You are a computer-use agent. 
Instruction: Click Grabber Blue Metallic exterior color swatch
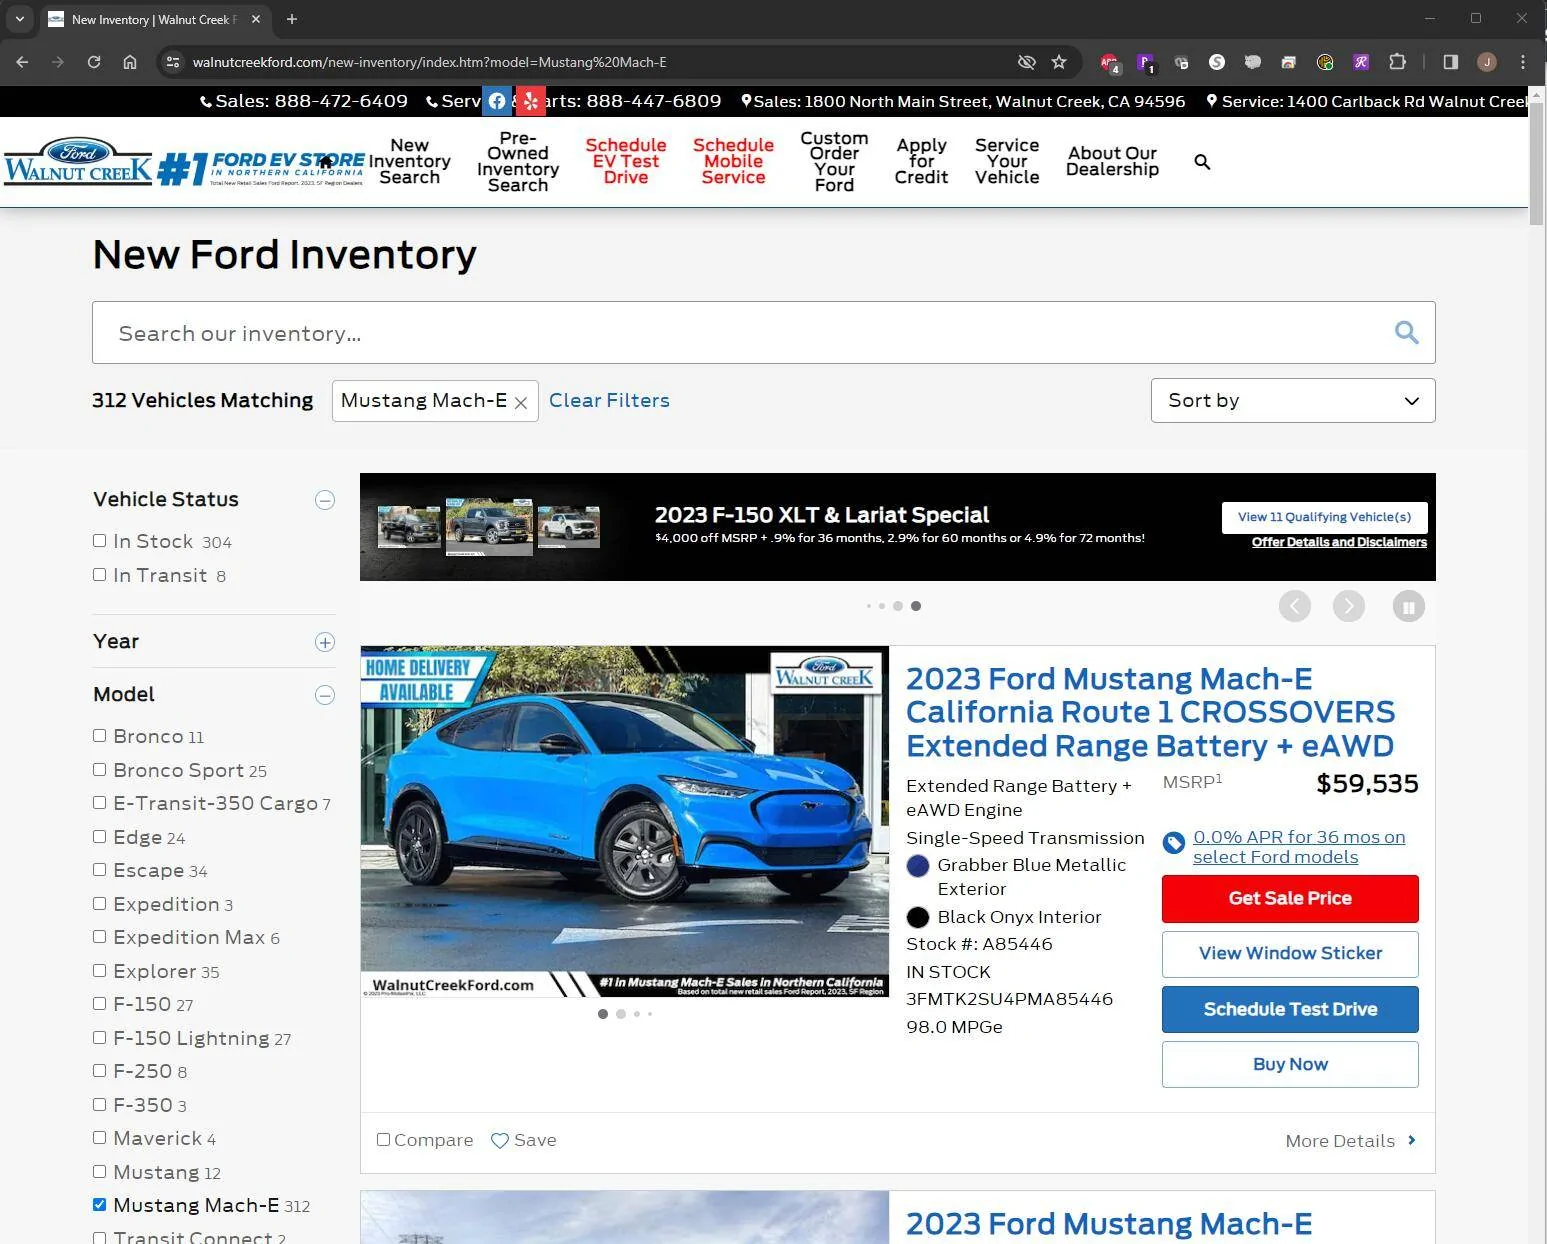click(918, 866)
